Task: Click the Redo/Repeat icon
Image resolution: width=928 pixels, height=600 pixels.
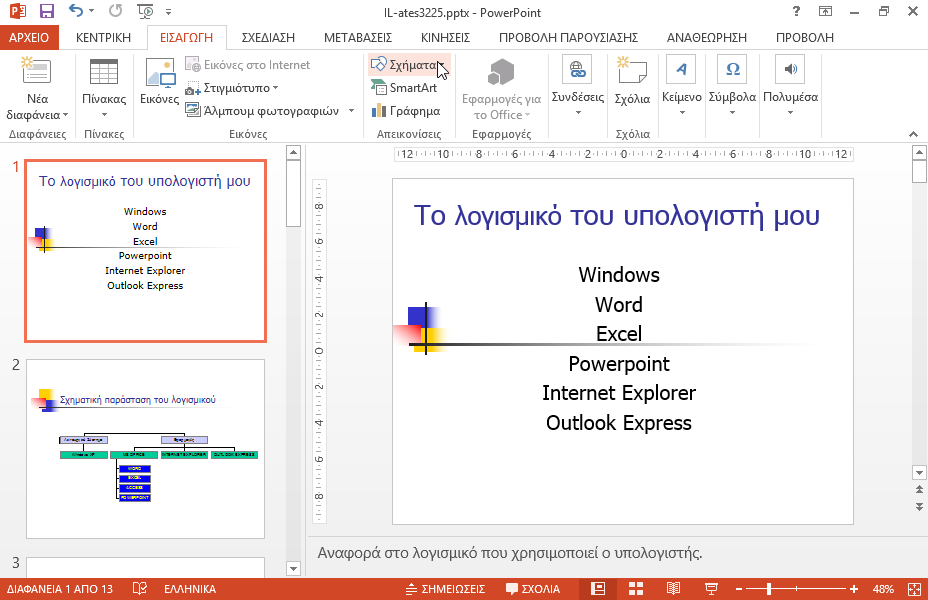Action: [x=116, y=11]
